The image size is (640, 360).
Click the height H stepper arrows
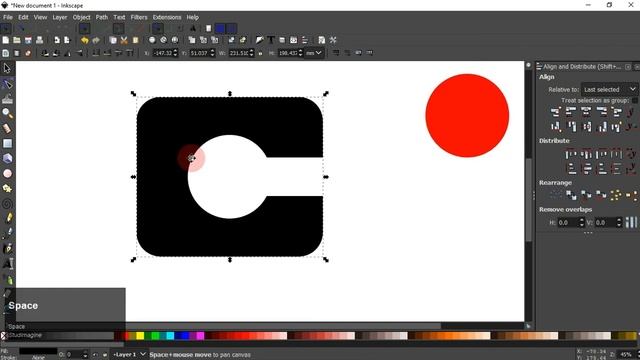click(300, 53)
